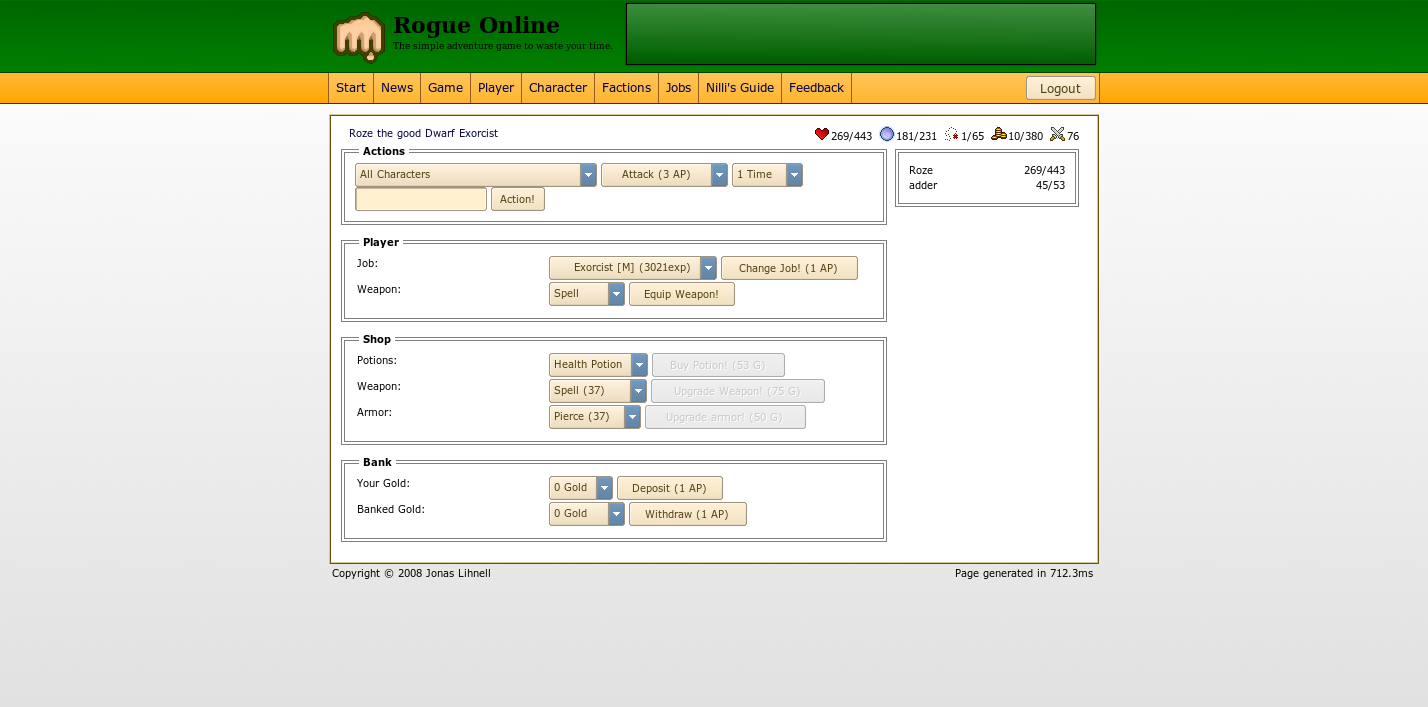Image resolution: width=1428 pixels, height=707 pixels.
Task: Click the Action! button
Action: (x=518, y=199)
